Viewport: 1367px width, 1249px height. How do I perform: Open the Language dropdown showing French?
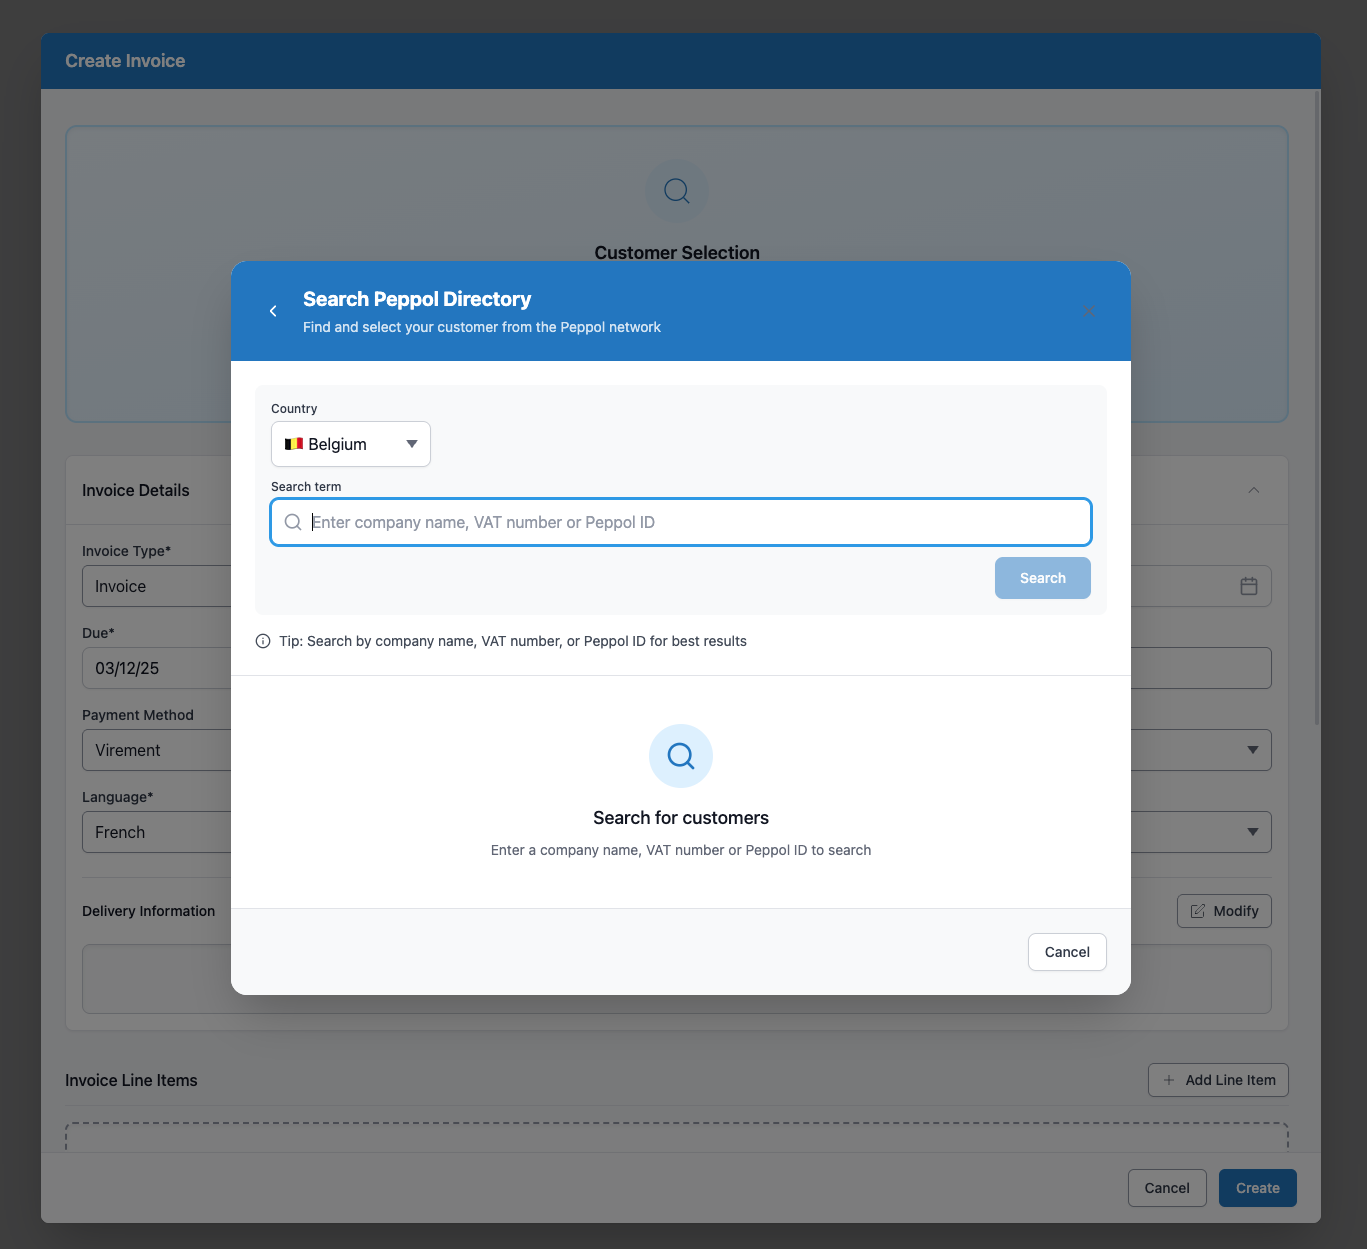(160, 831)
